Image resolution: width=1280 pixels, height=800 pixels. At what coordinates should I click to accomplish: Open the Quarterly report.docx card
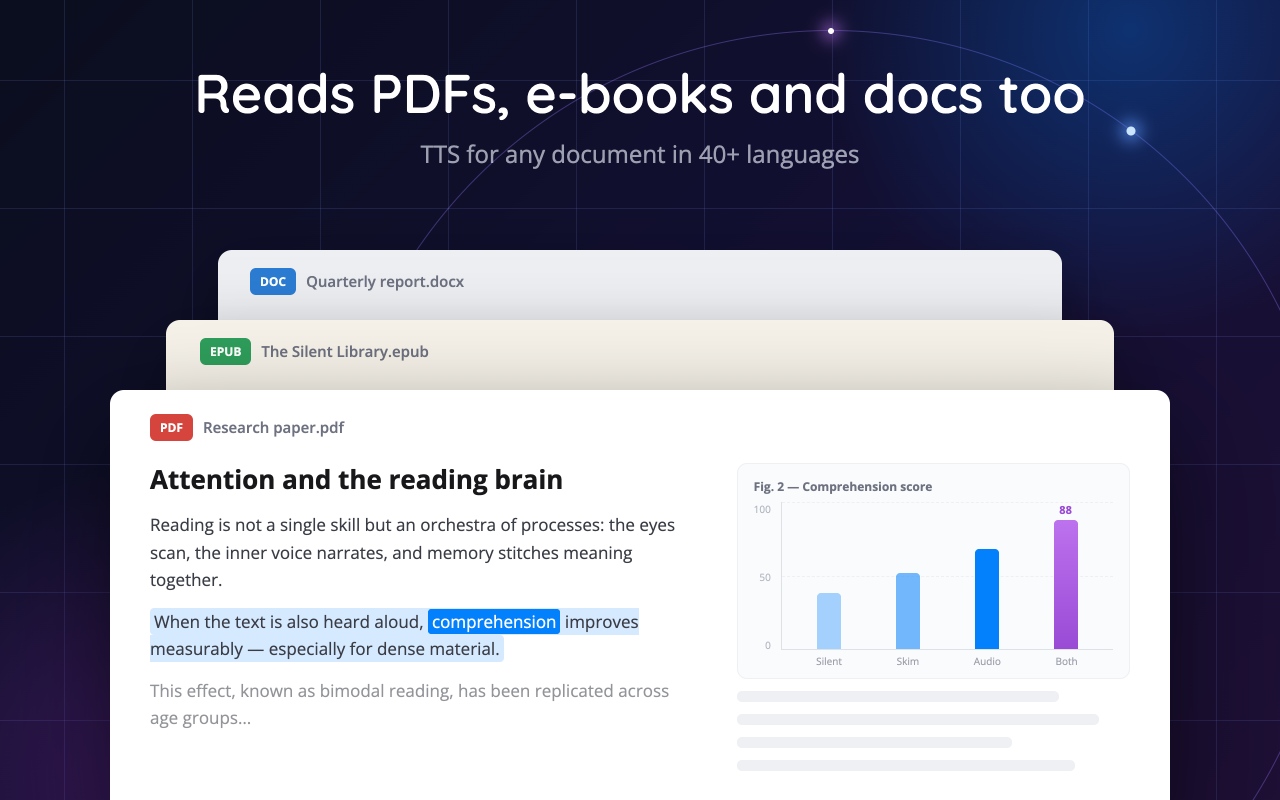640,285
